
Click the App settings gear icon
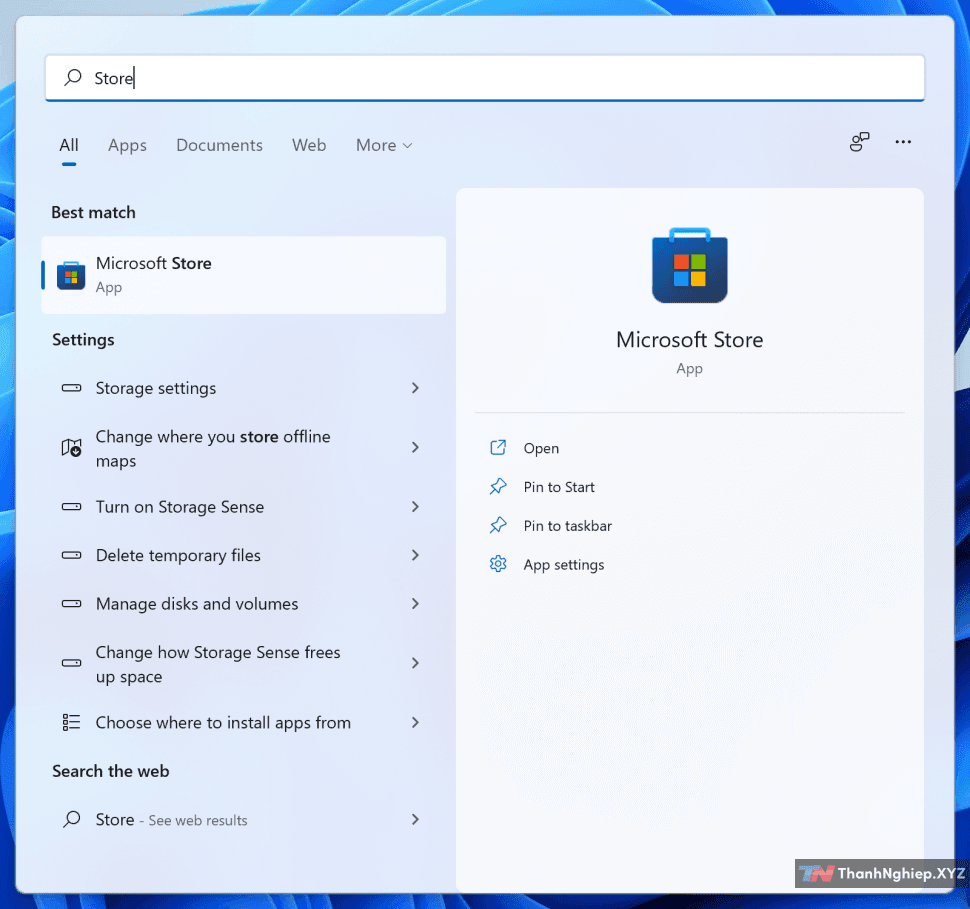[x=498, y=564]
